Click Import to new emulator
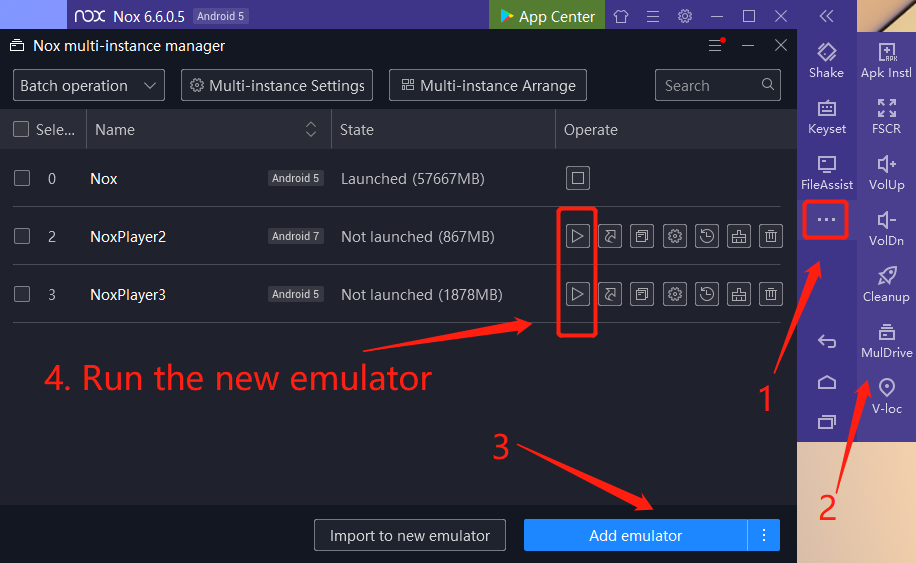916x563 pixels. tap(410, 535)
